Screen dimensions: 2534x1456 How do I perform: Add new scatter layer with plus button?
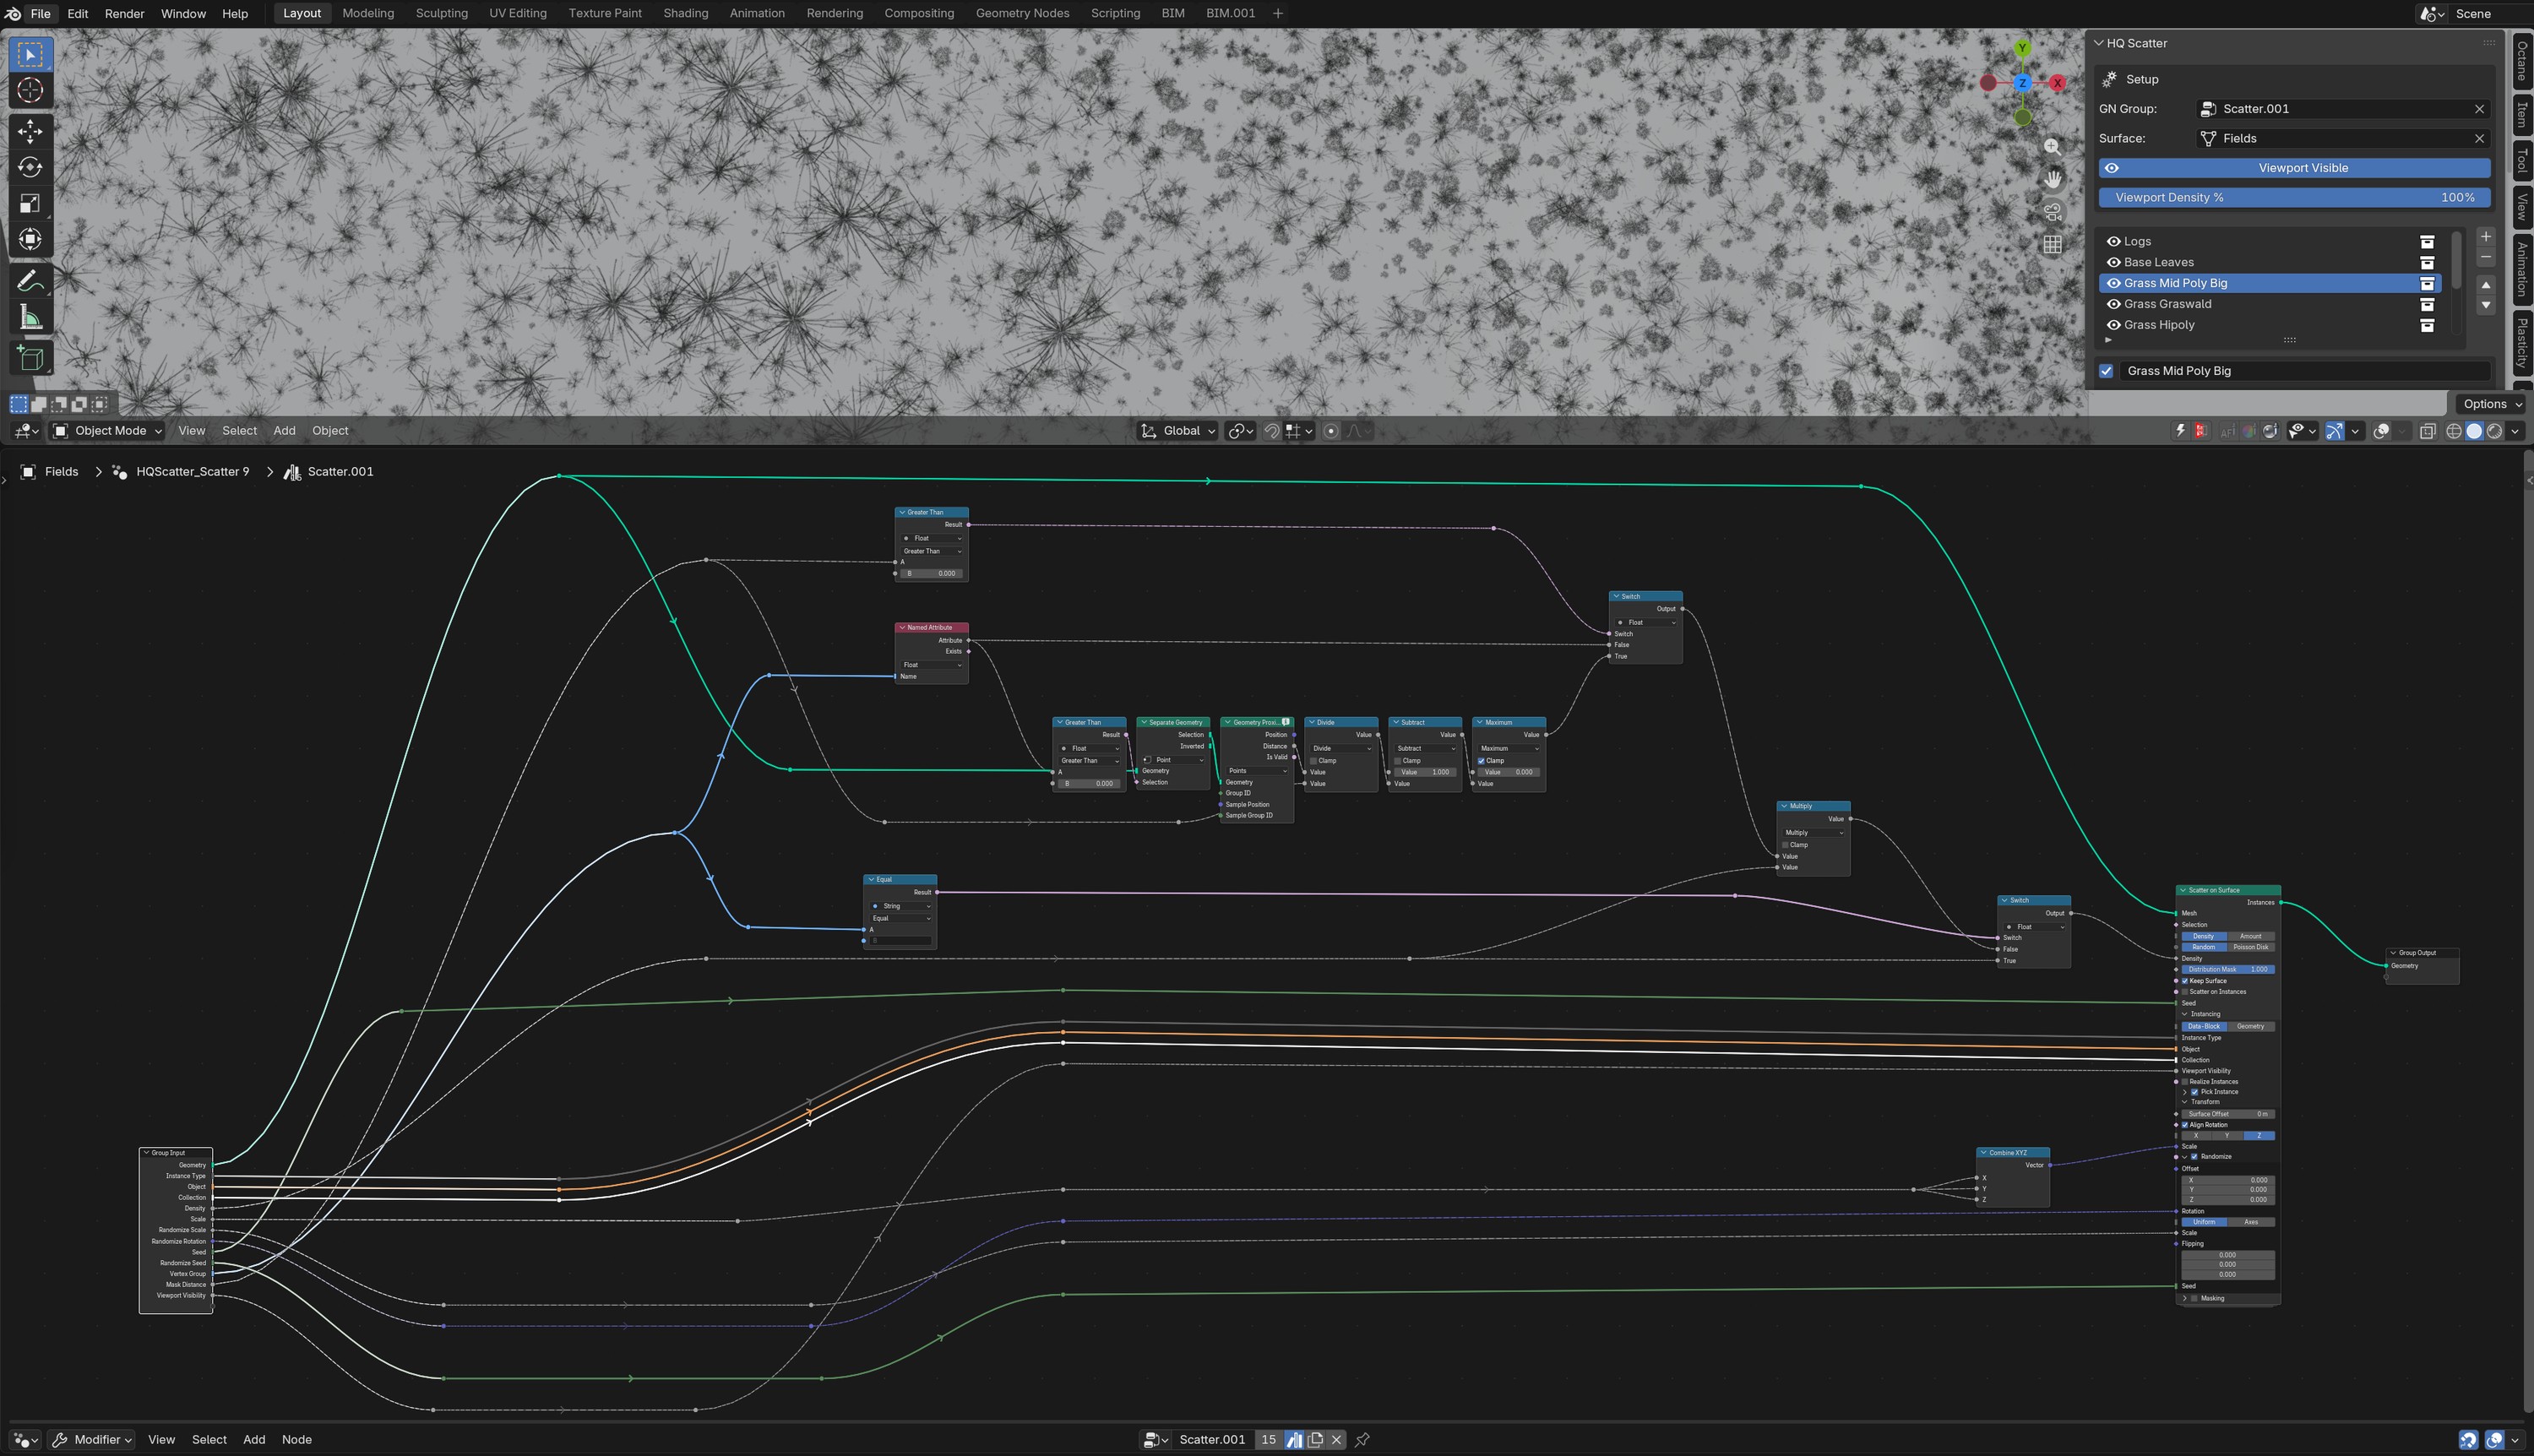click(2486, 237)
